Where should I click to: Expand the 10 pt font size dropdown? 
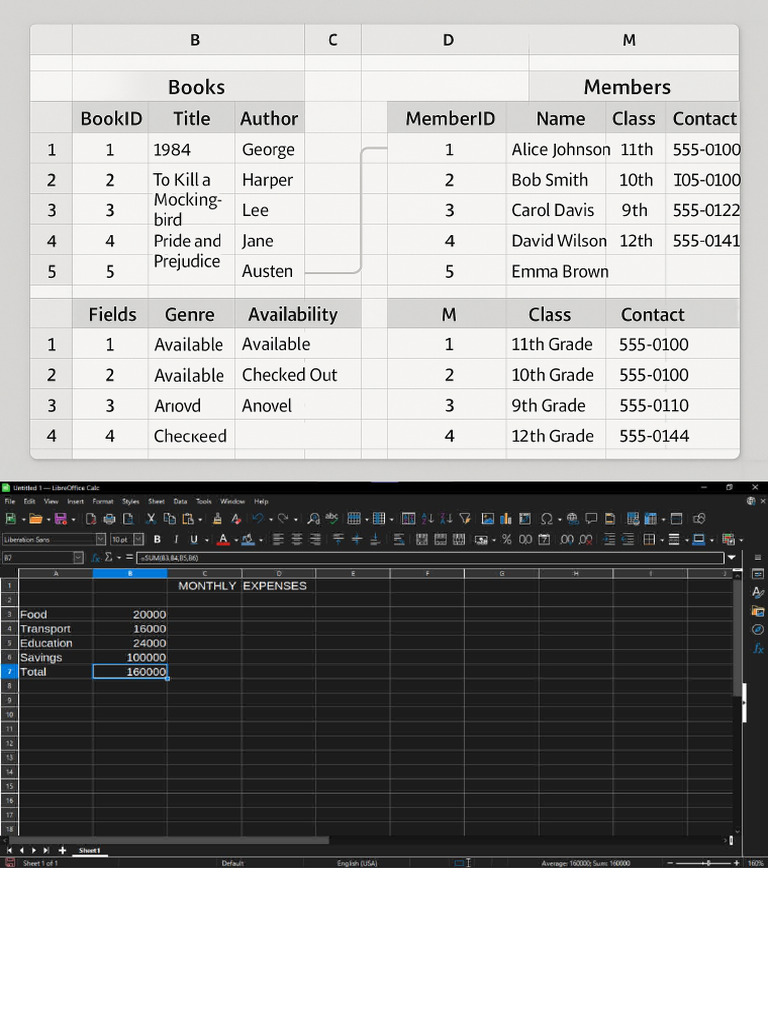(x=138, y=540)
